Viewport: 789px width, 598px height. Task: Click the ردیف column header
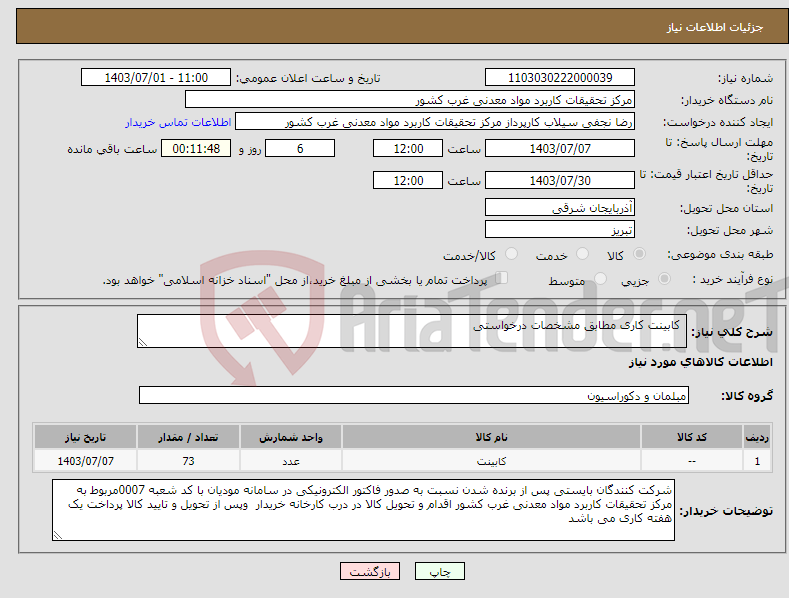click(x=757, y=437)
